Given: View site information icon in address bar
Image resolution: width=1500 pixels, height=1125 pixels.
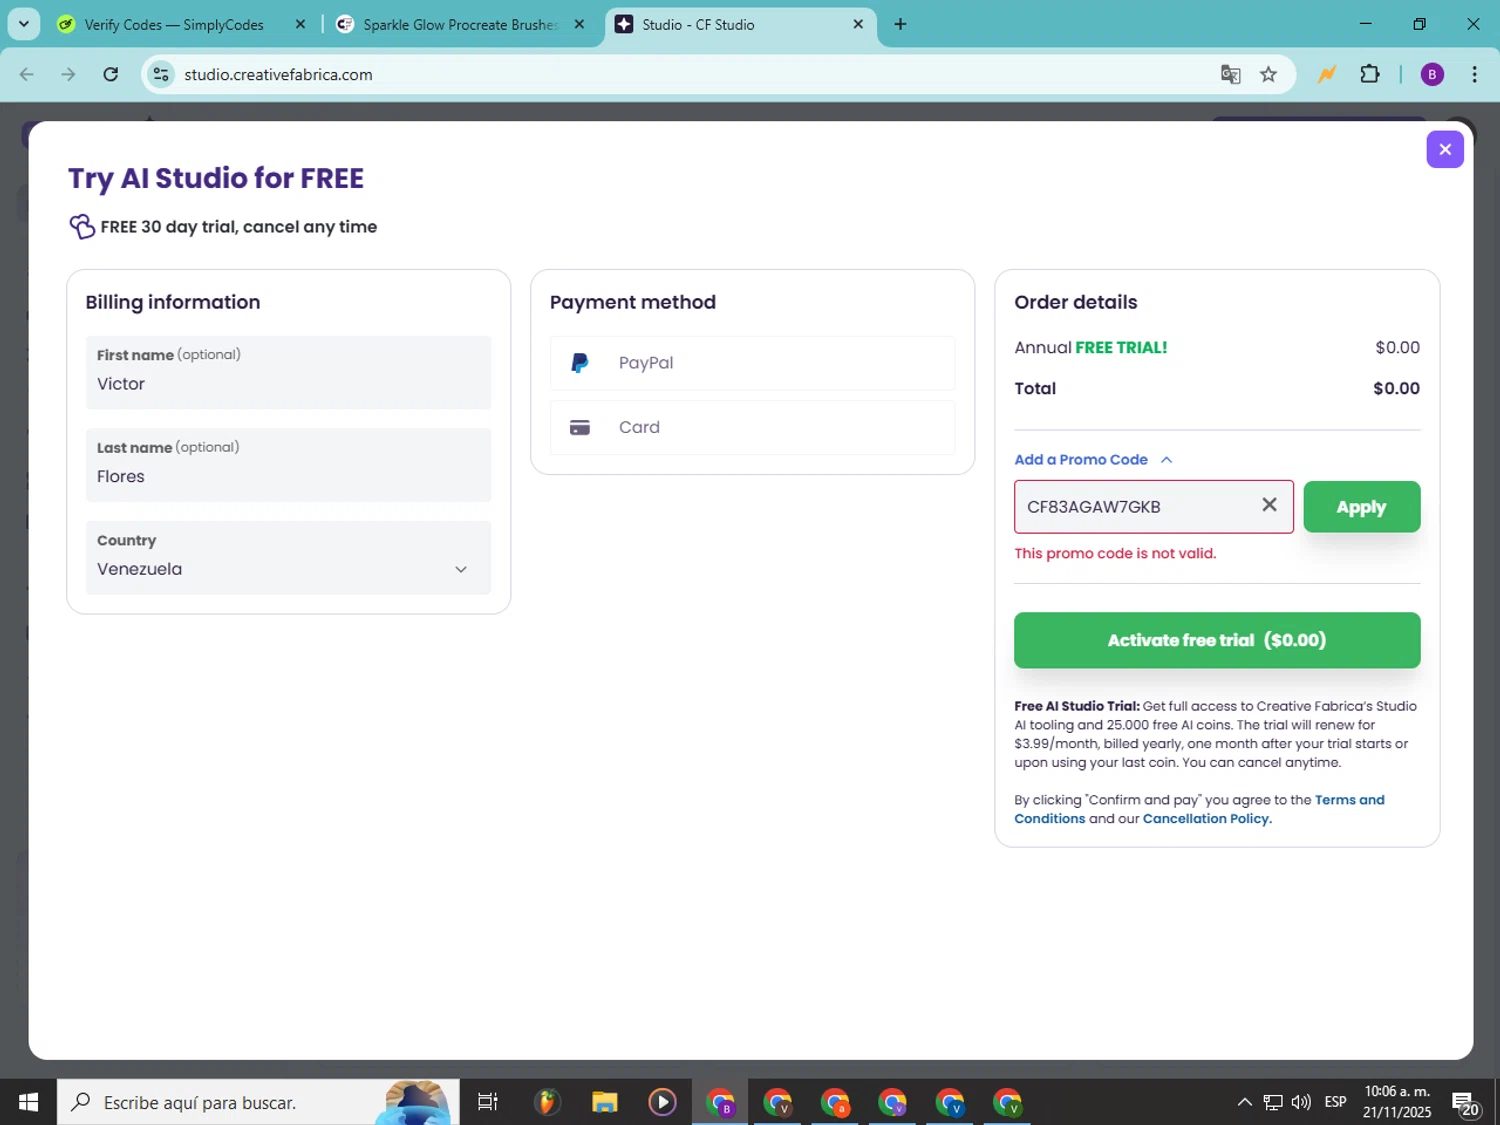Looking at the screenshot, I should [161, 74].
